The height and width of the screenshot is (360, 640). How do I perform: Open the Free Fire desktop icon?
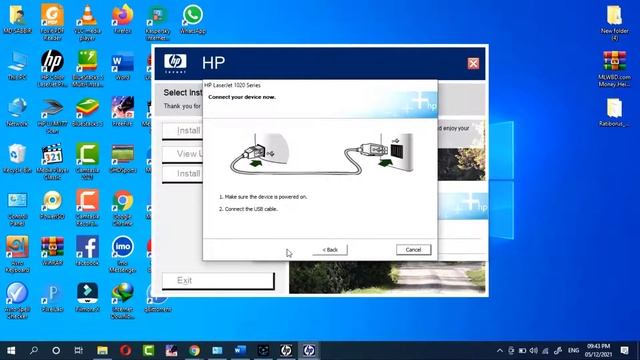click(x=122, y=112)
